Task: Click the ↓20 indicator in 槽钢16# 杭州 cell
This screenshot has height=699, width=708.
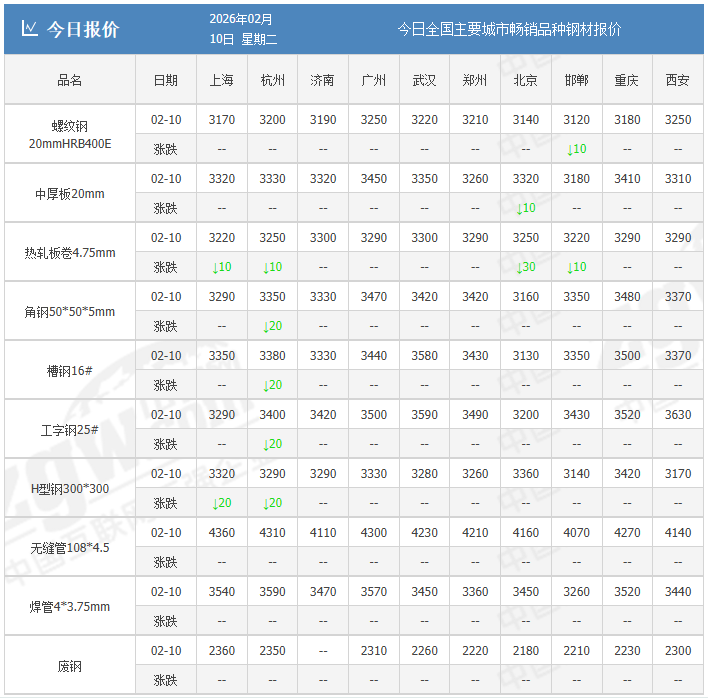Action: tap(272, 386)
